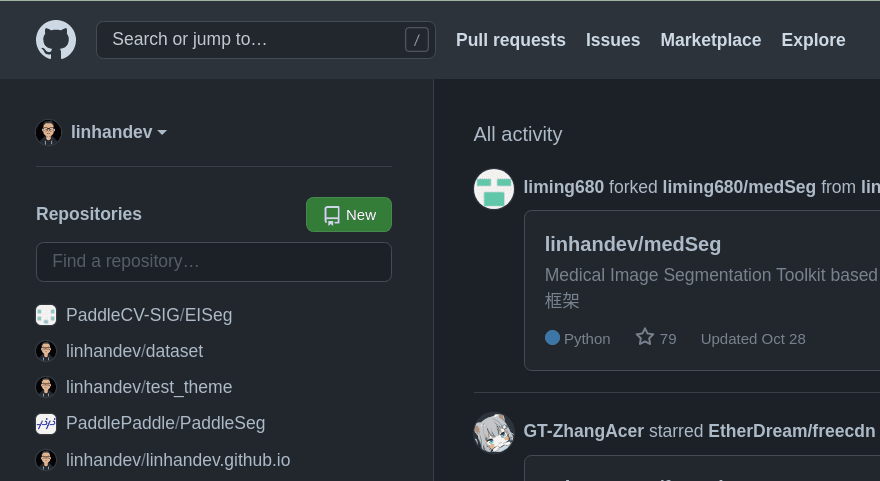This screenshot has height=481, width=880.
Task: Create a new repository with New button
Action: click(x=349, y=214)
